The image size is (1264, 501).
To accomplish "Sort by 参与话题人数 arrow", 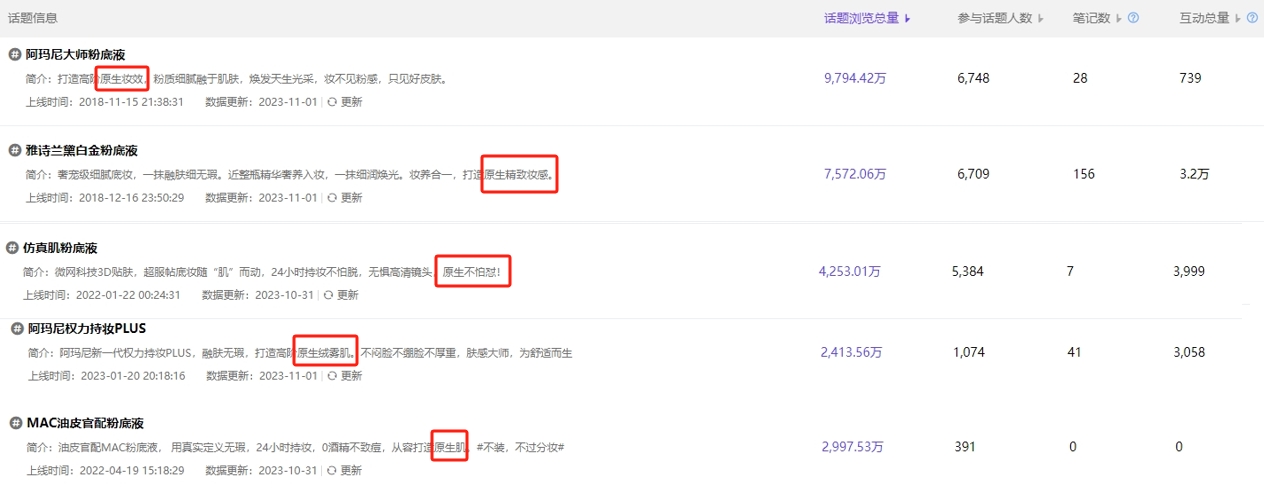I will 1041,18.
